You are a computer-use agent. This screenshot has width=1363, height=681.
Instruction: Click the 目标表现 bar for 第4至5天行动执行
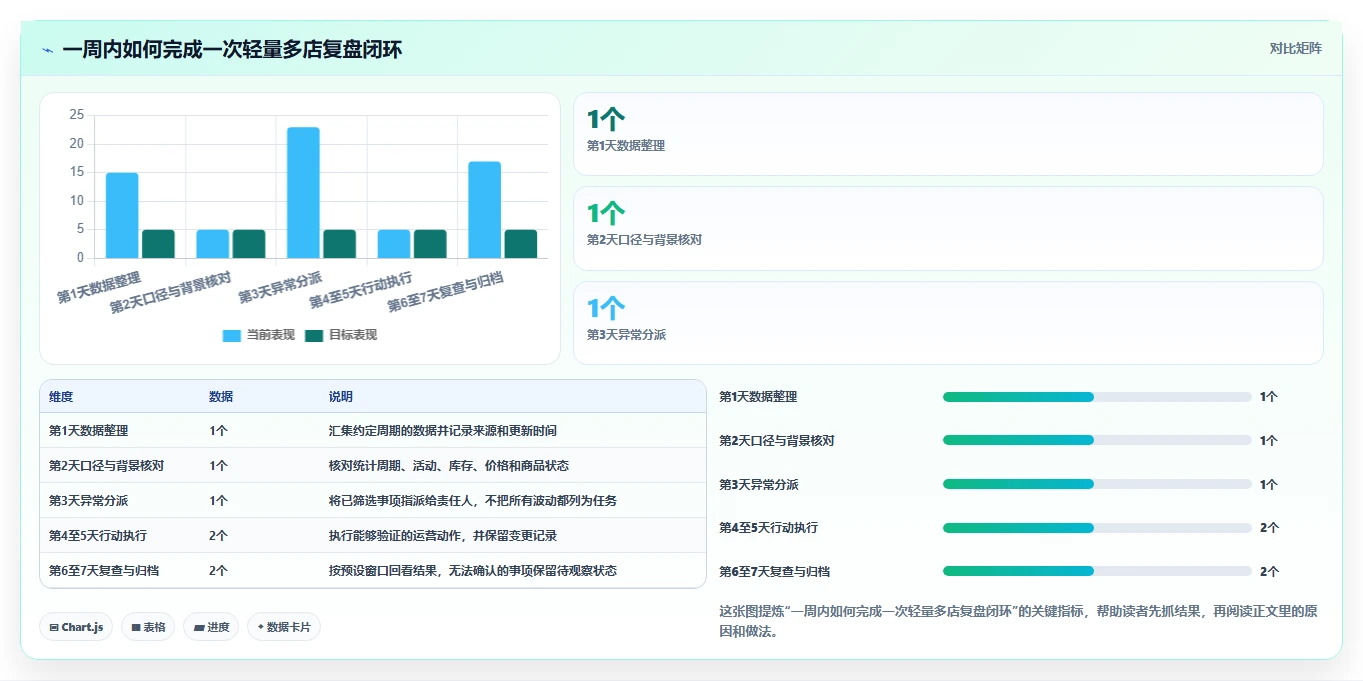[x=430, y=244]
